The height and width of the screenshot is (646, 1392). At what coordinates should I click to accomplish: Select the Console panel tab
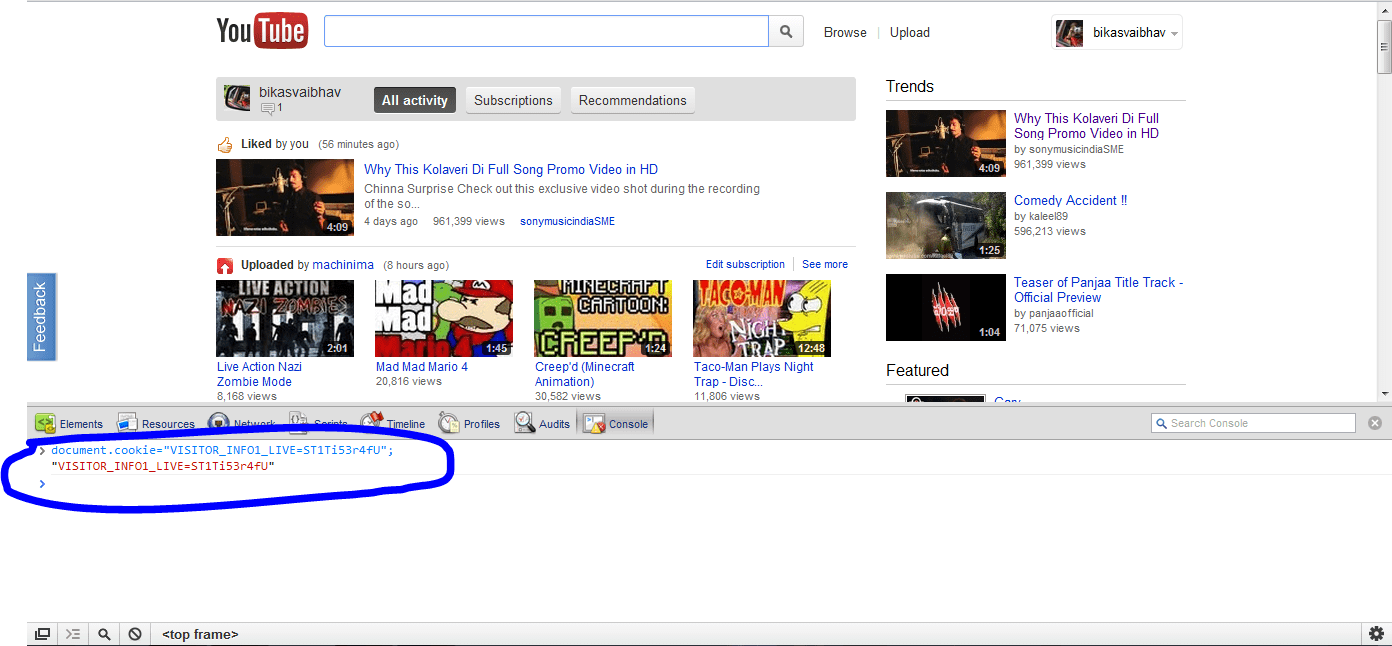tap(616, 423)
